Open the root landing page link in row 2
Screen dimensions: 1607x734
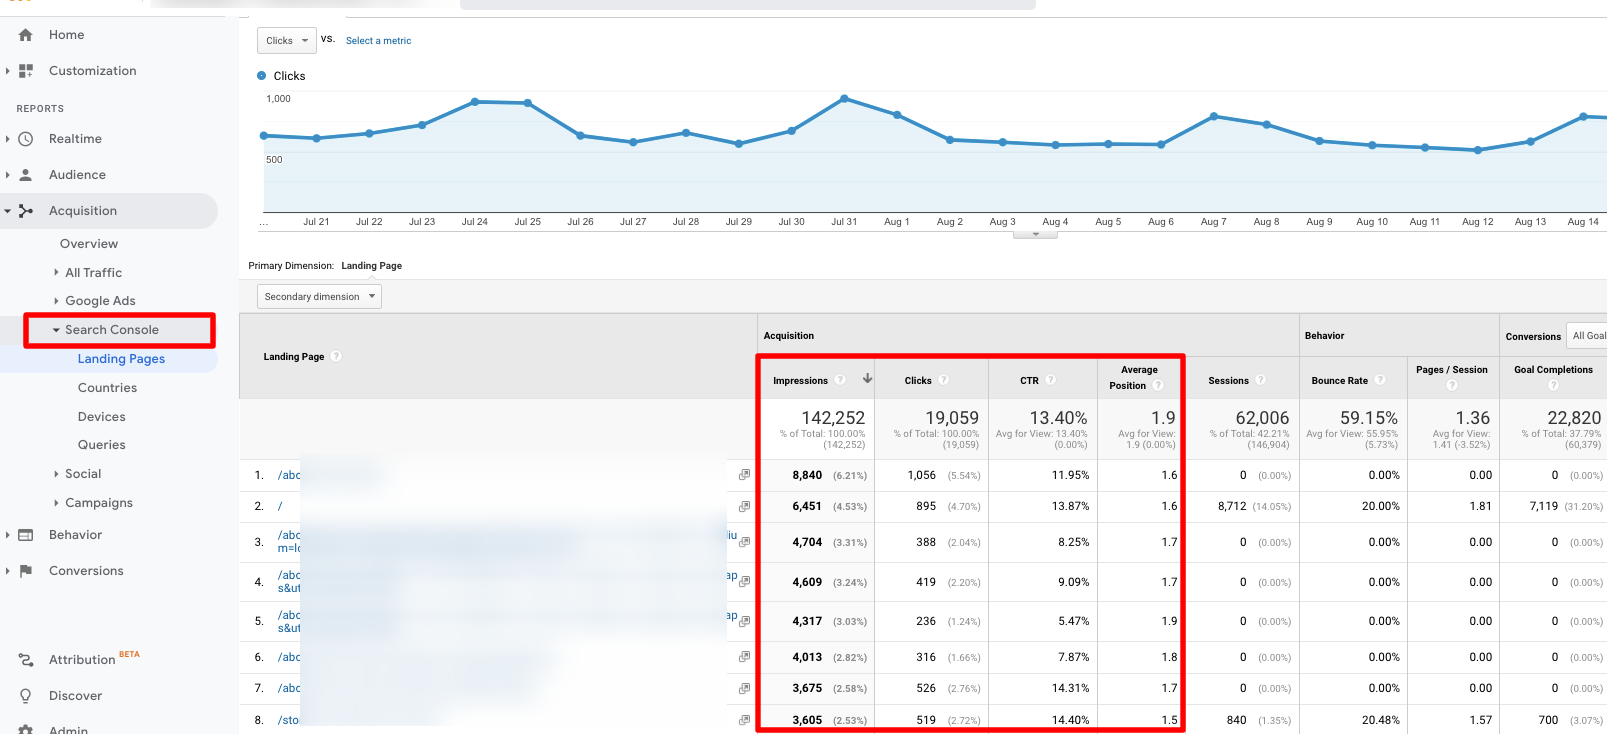coord(280,506)
